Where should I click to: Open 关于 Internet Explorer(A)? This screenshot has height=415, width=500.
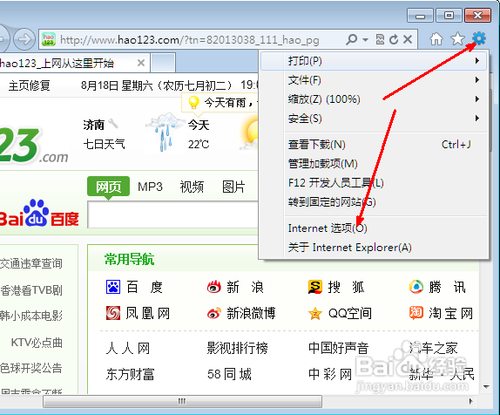click(x=374, y=247)
